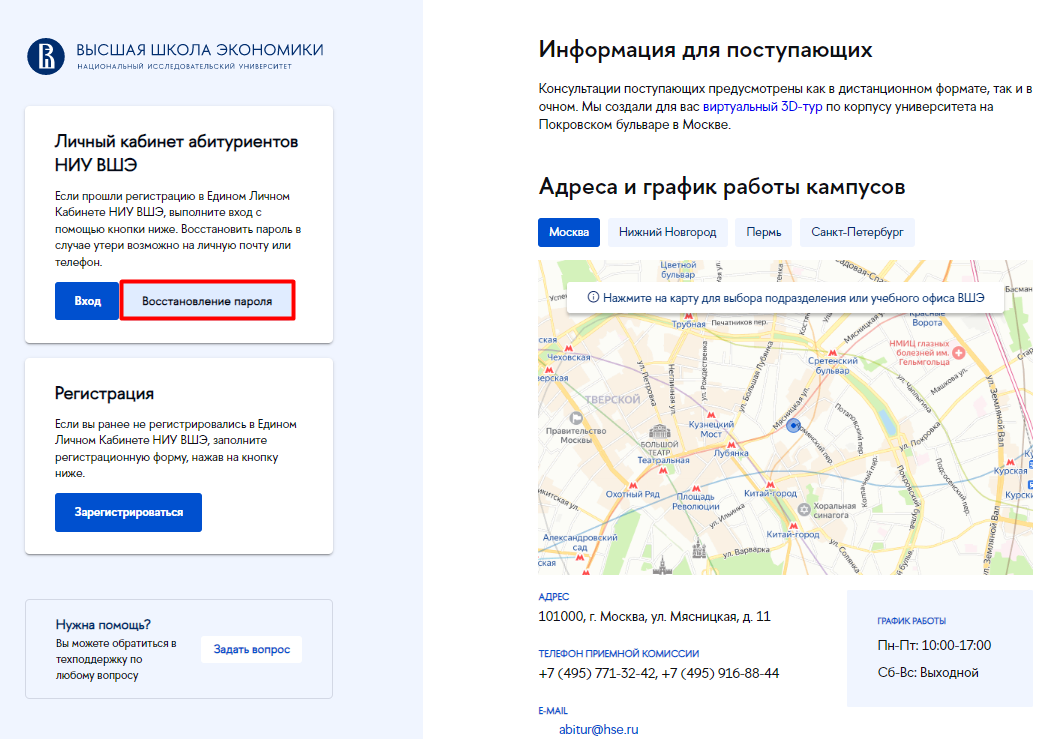Click Восстановление пароля button

coord(207,301)
